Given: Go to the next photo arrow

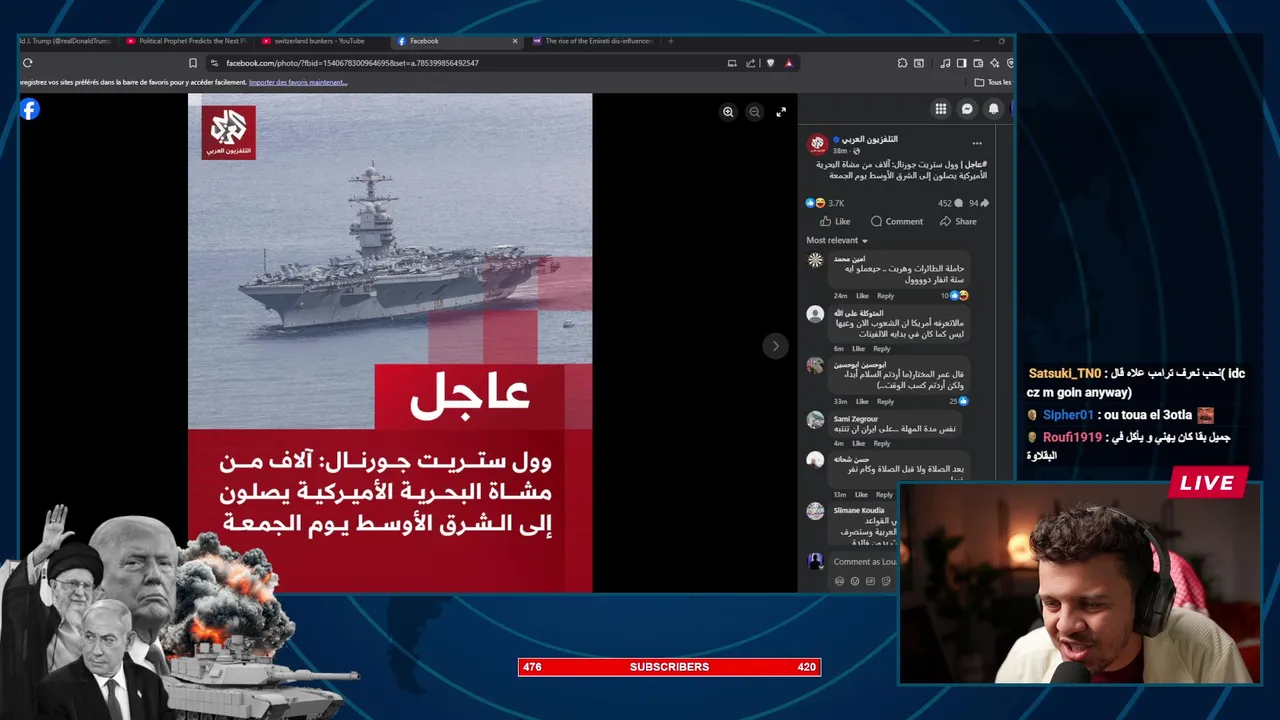Looking at the screenshot, I should click(x=775, y=346).
